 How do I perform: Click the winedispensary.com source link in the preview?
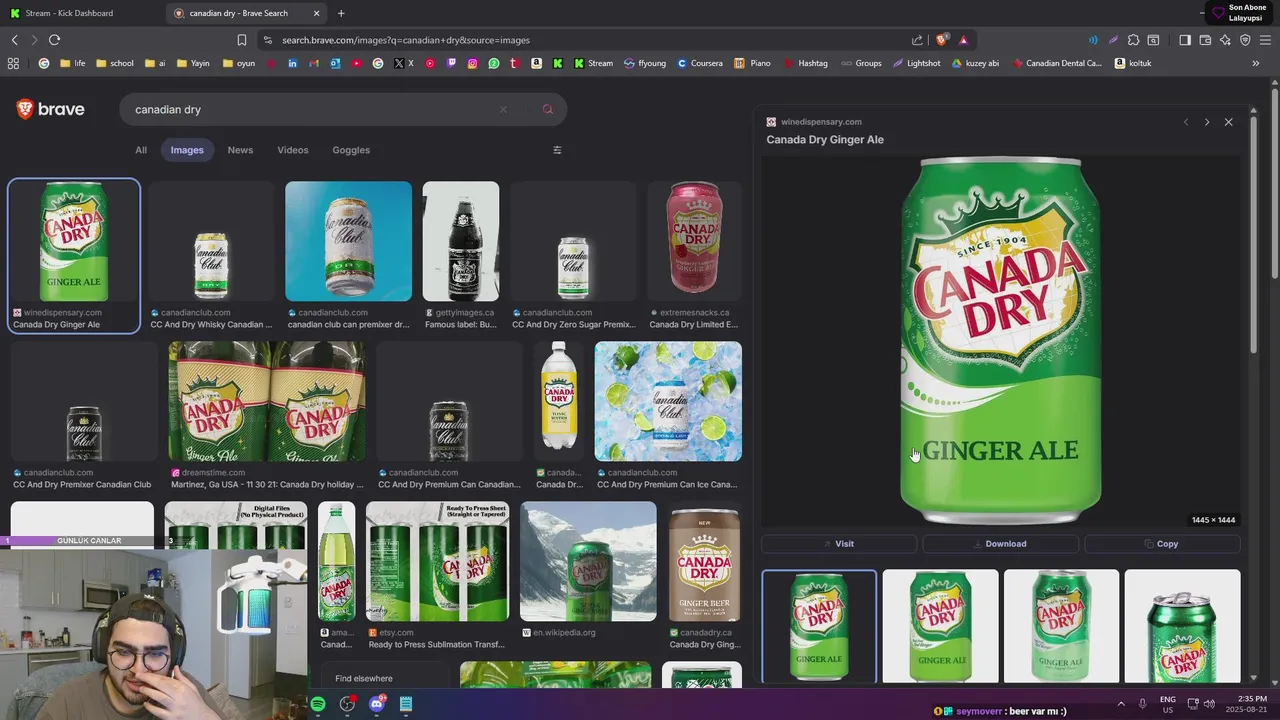[820, 122]
